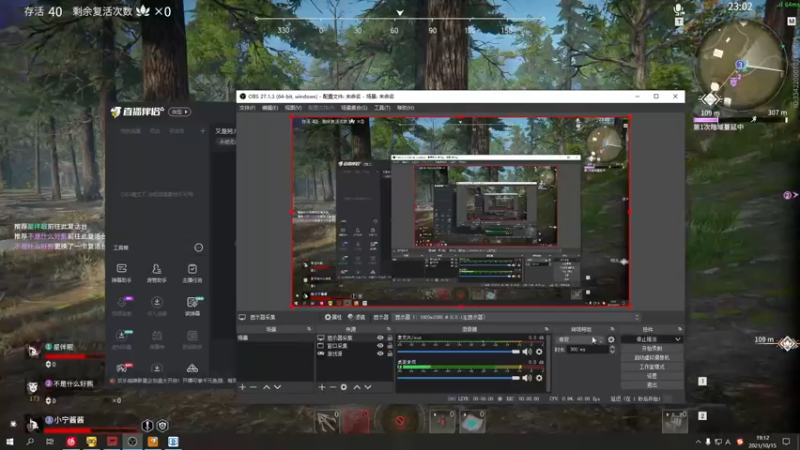Mute the 桌面音频 desktop audio channel
This screenshot has width=800, height=450.
527,378
